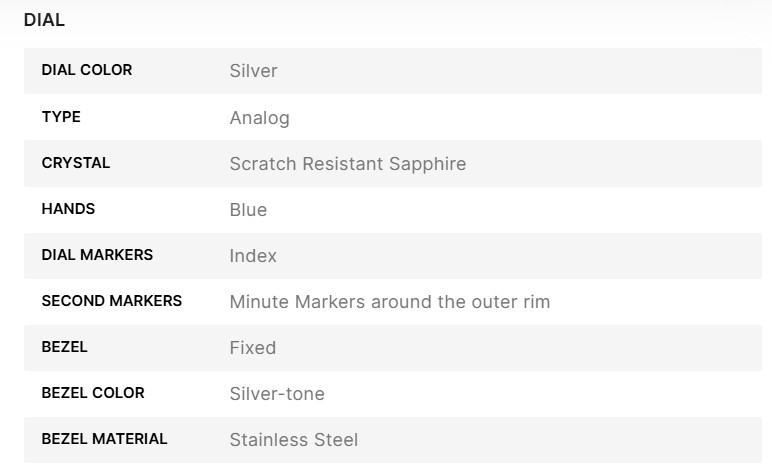Select the Blue hands value
This screenshot has width=772, height=469.
click(x=248, y=210)
